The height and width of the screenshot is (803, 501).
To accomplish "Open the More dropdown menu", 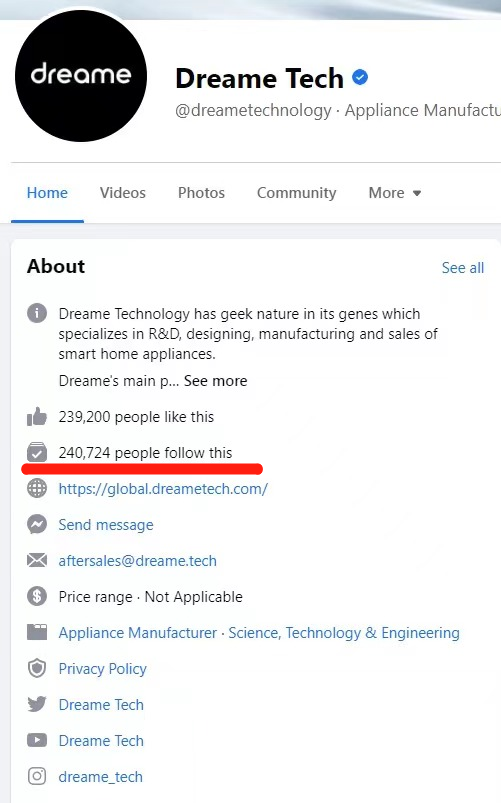I will click(395, 193).
